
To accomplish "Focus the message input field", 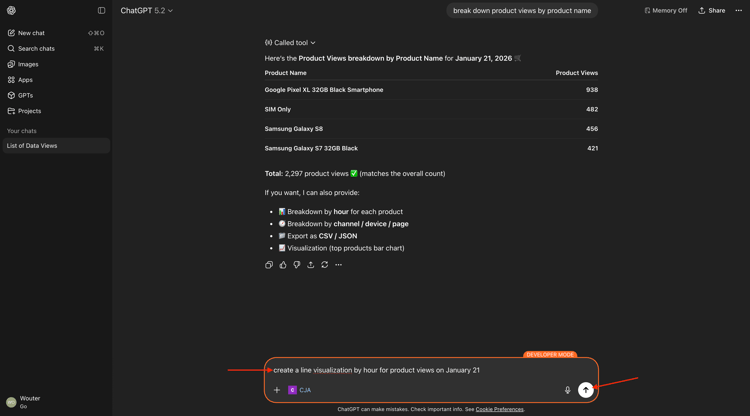I will (430, 370).
